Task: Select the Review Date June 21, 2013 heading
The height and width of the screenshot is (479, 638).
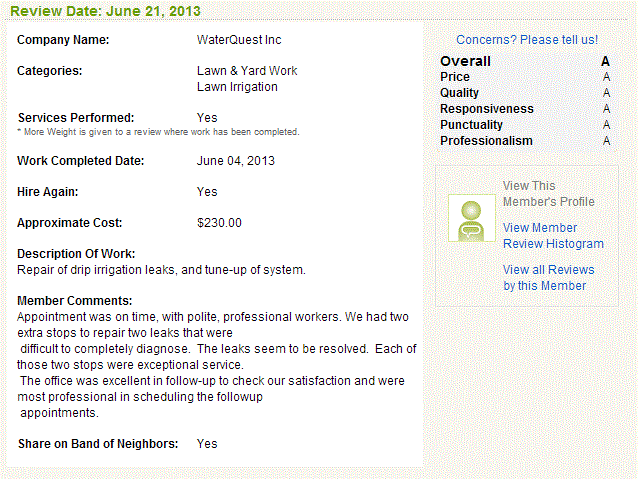Action: coord(105,11)
